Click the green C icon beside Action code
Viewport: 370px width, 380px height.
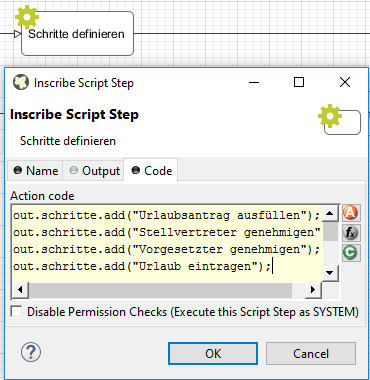[351, 253]
